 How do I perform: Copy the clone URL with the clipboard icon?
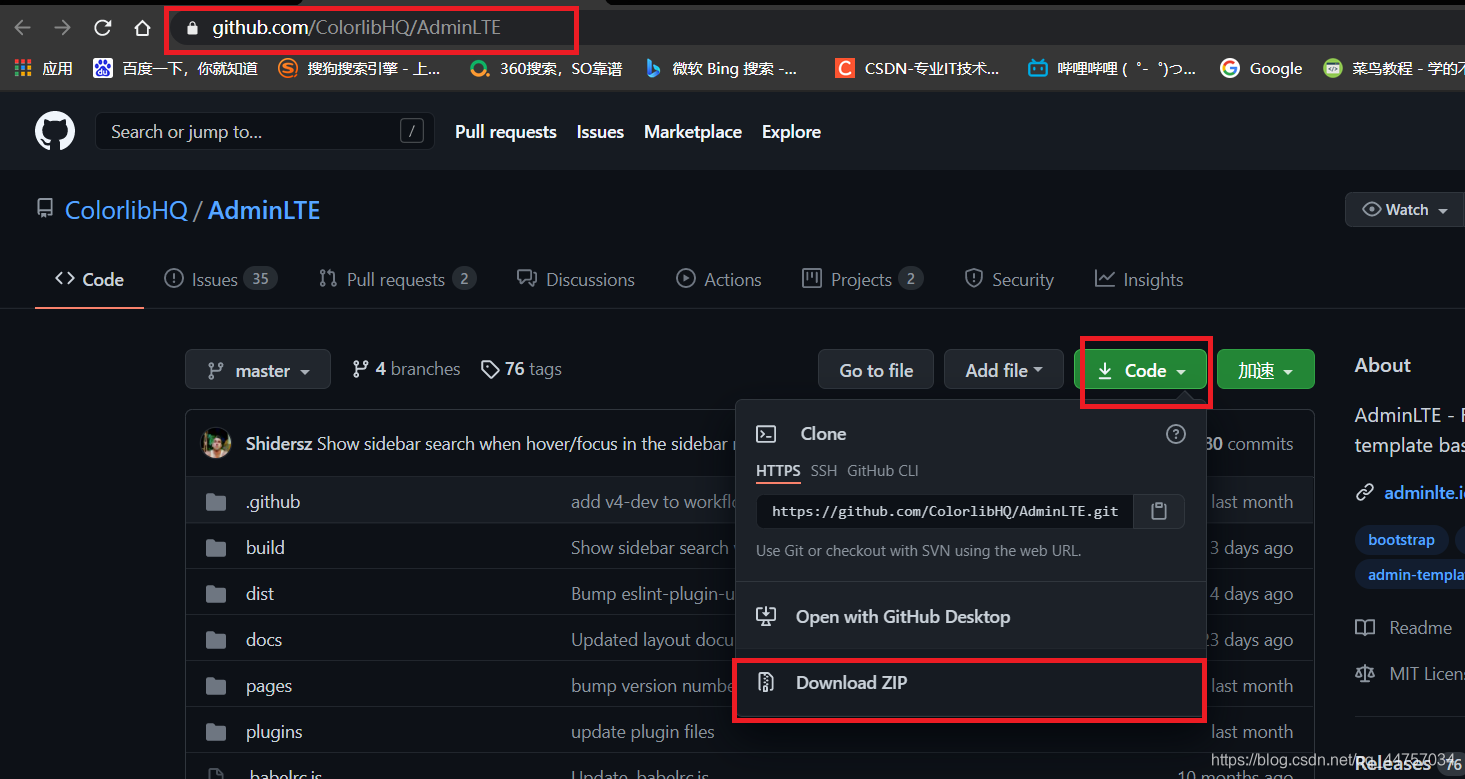click(x=1159, y=511)
